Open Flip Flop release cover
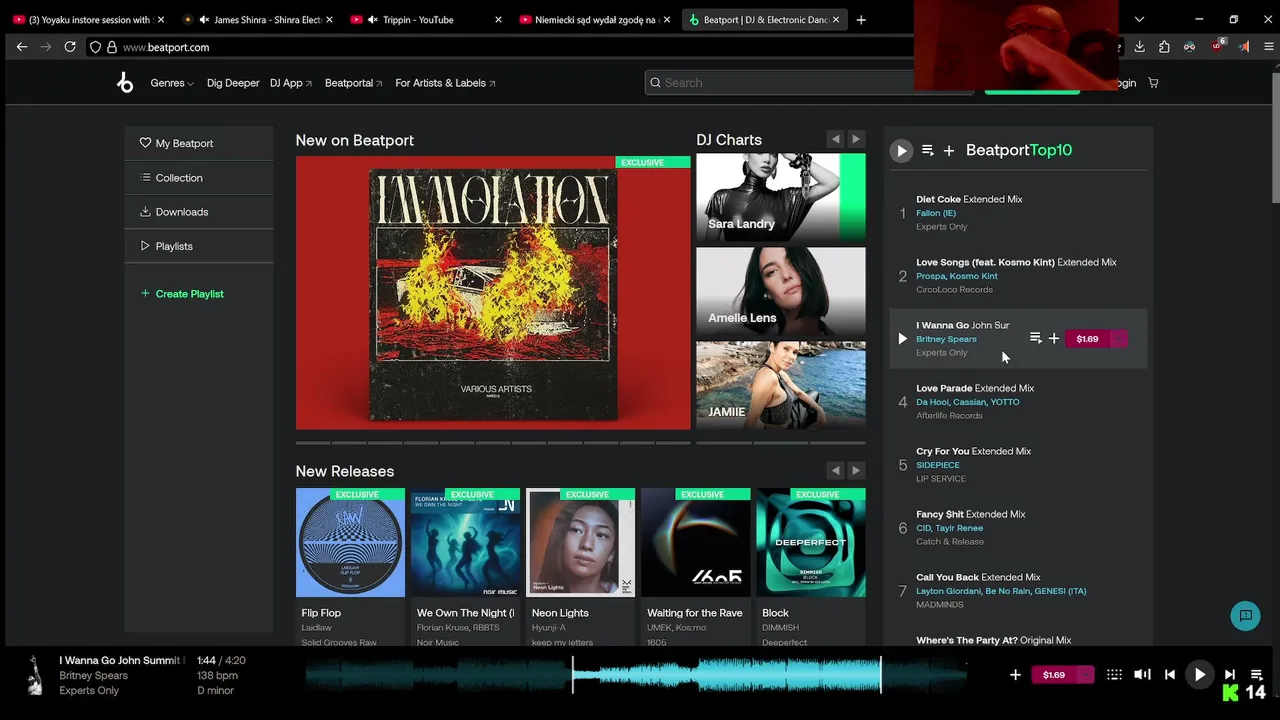 (x=350, y=542)
